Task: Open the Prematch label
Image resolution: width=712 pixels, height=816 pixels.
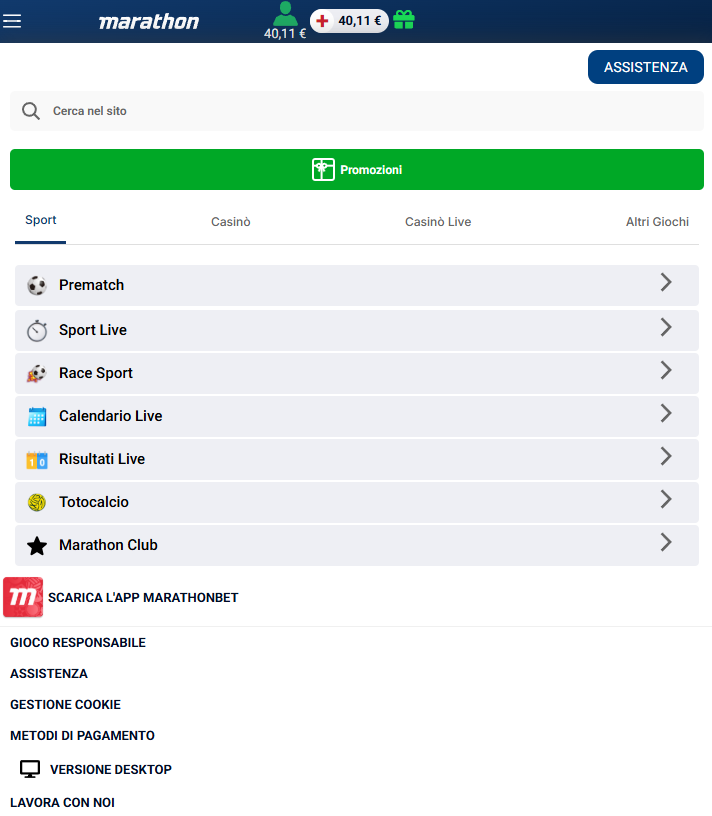Action: (x=92, y=285)
